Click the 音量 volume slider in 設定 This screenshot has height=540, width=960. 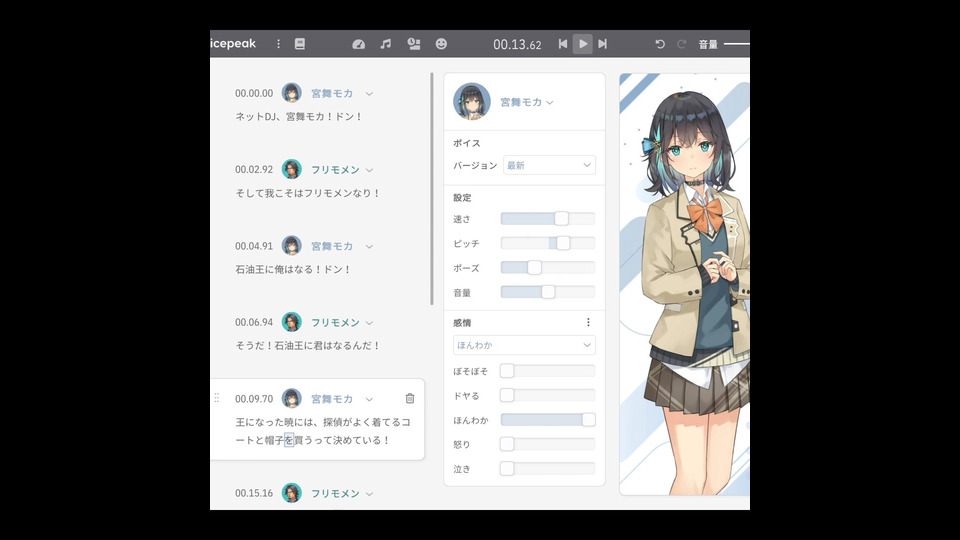(x=548, y=292)
